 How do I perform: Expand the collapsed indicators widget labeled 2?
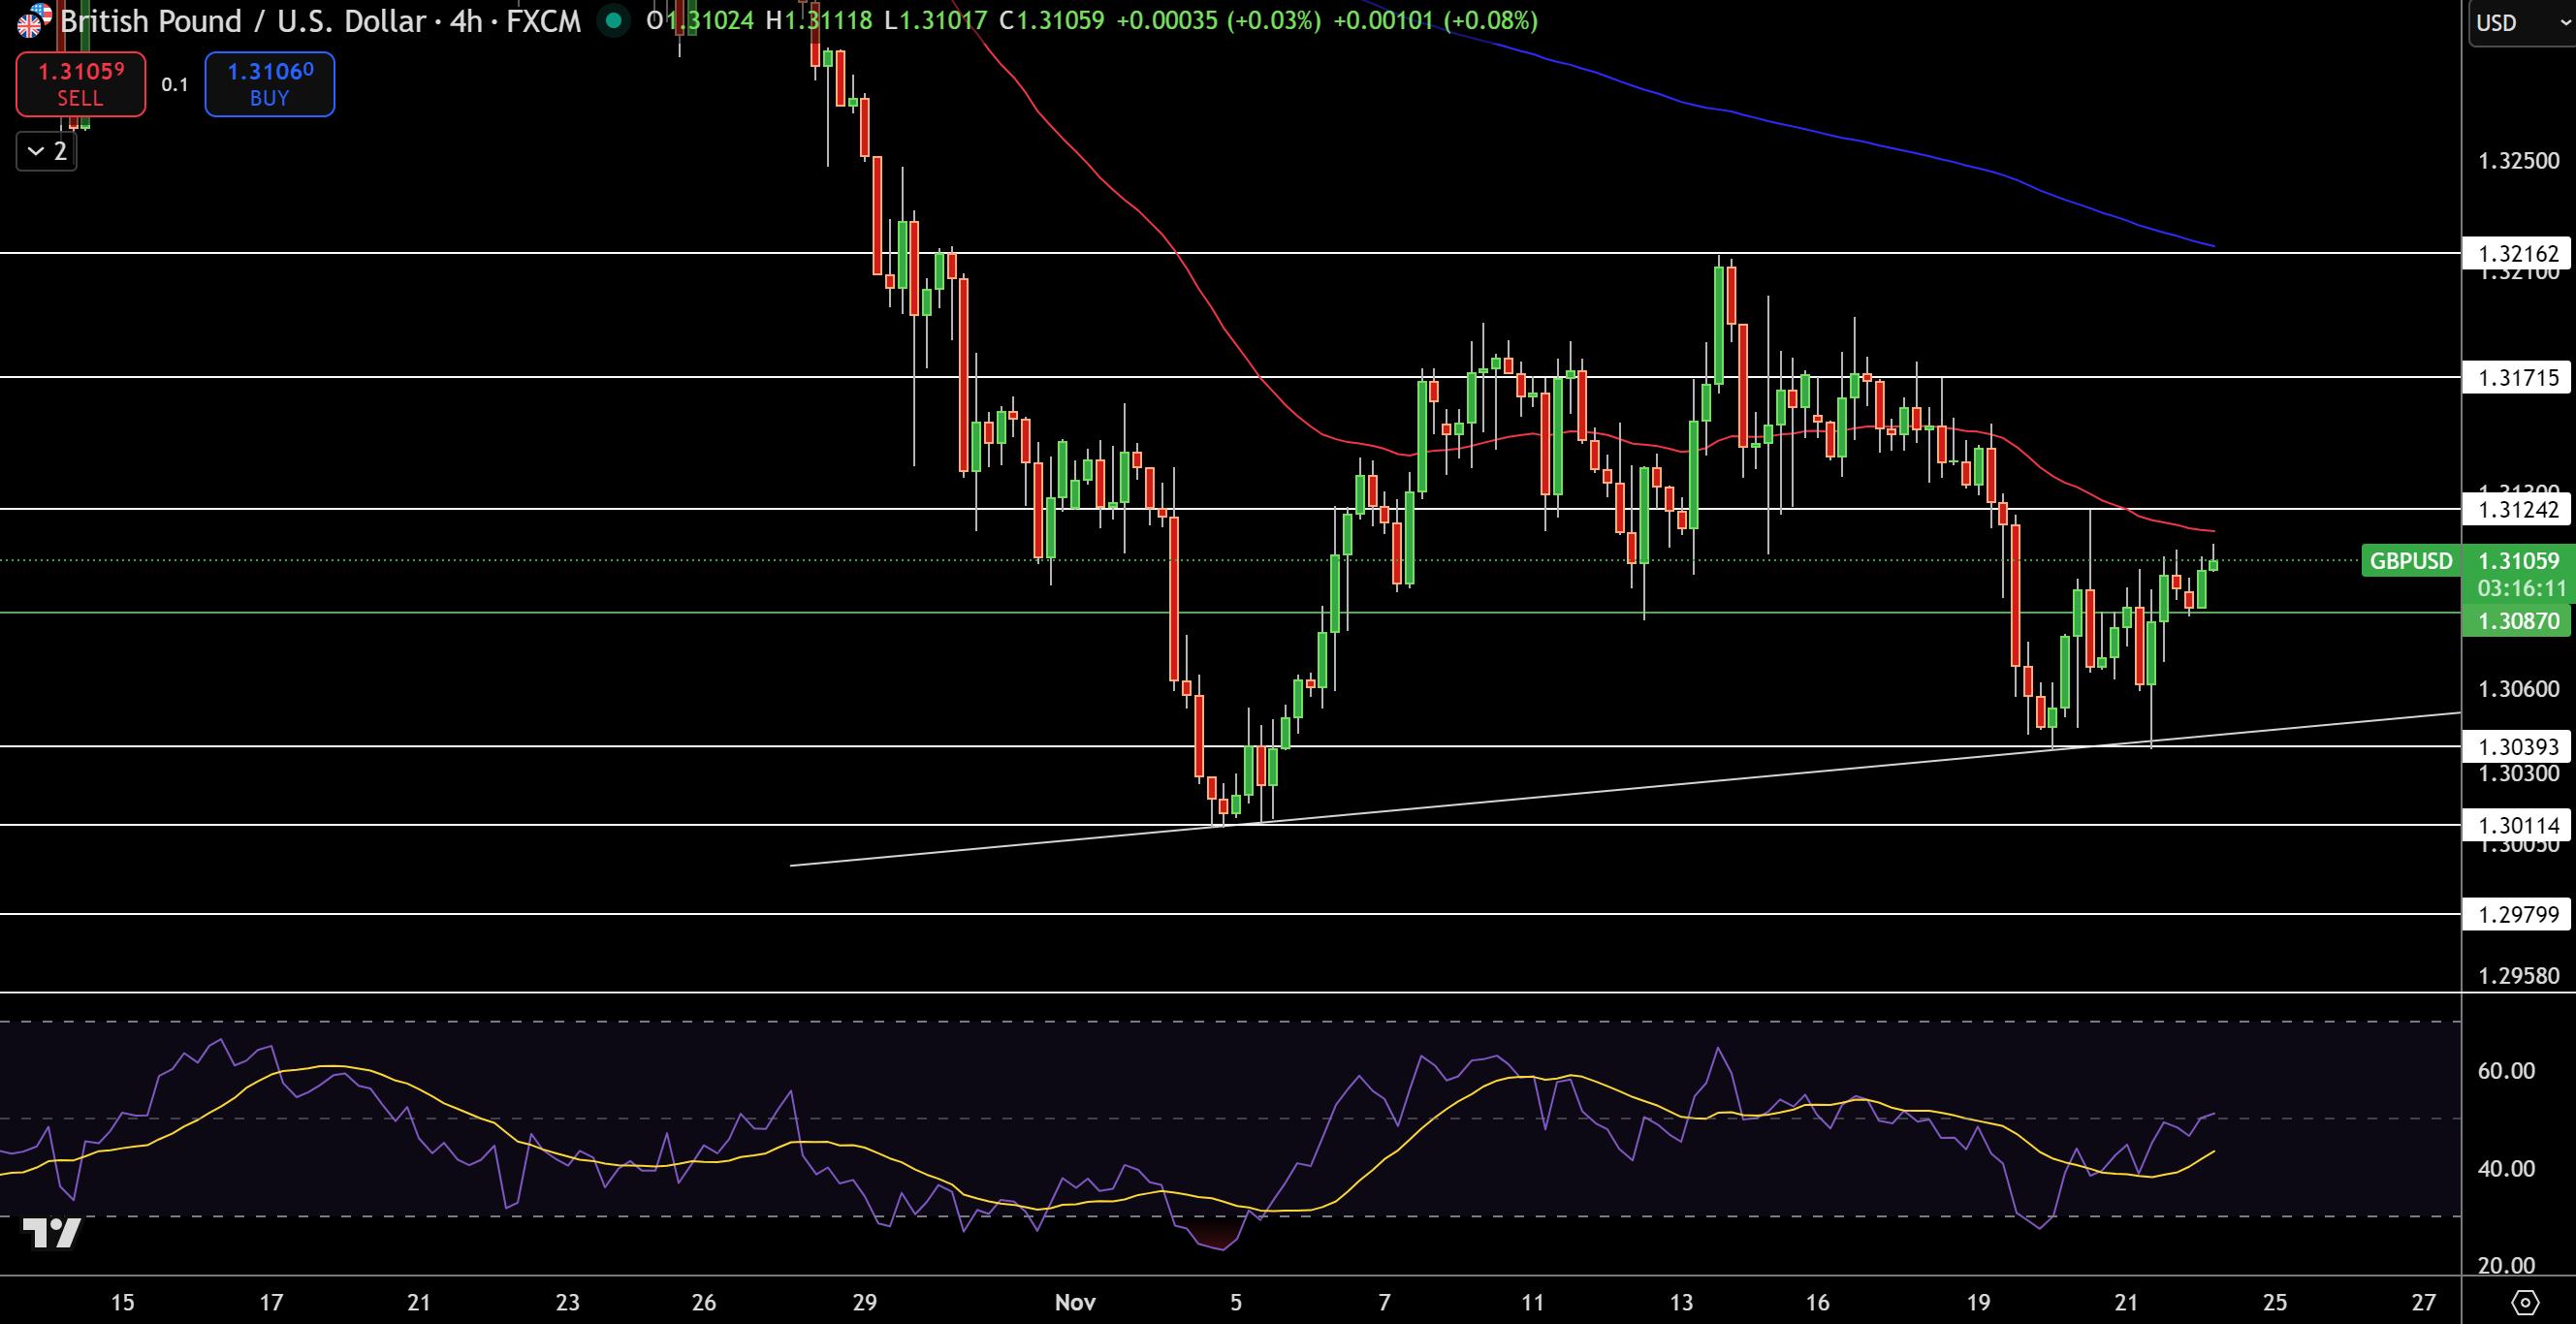coord(45,151)
